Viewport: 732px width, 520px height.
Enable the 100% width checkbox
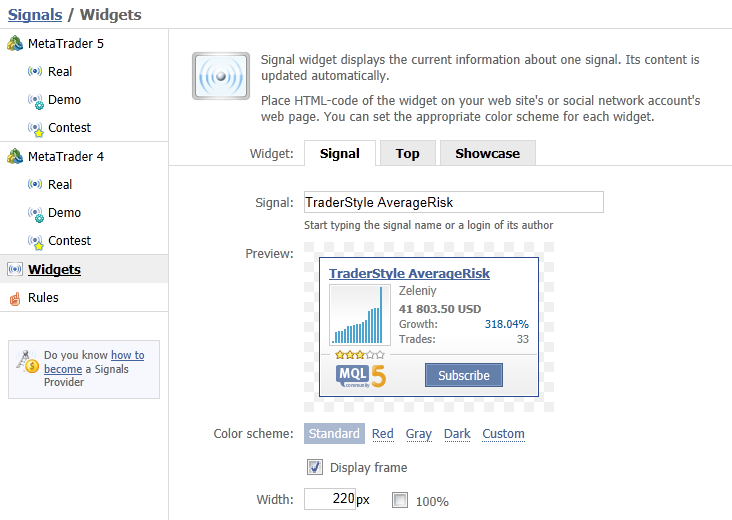coord(400,500)
